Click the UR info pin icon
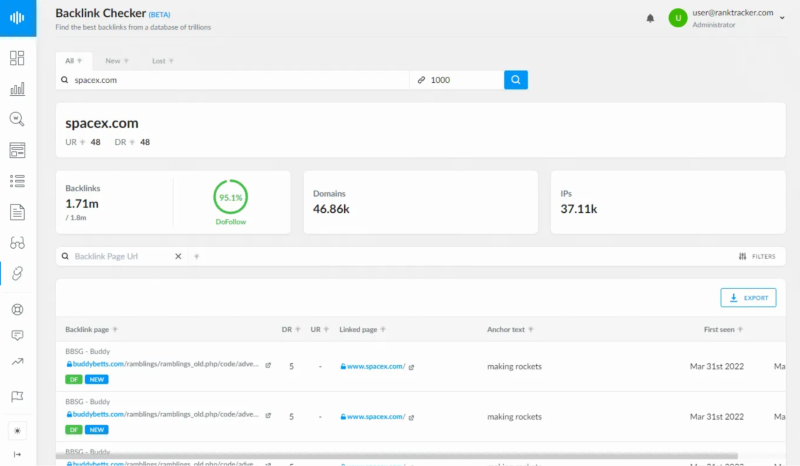The image size is (800, 466). click(x=83, y=142)
